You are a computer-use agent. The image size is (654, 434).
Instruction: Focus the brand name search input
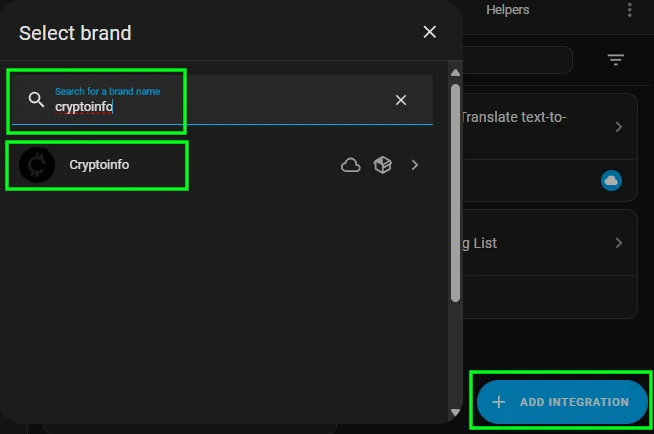click(x=222, y=100)
